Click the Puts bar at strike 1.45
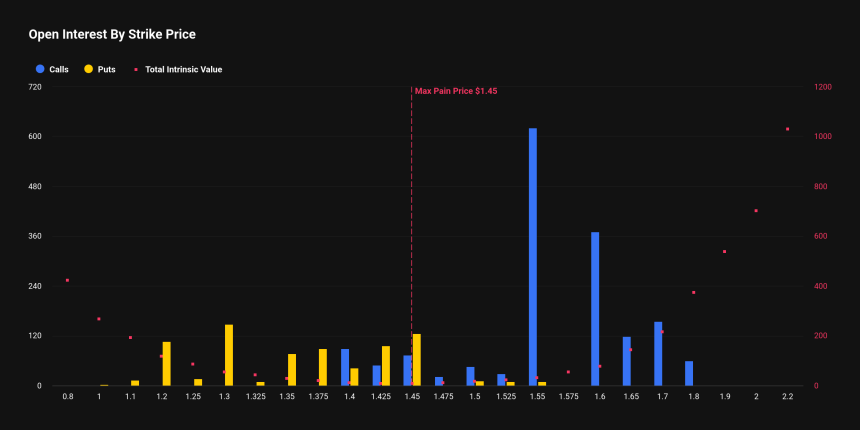This screenshot has width=860, height=430. pyautogui.click(x=417, y=360)
